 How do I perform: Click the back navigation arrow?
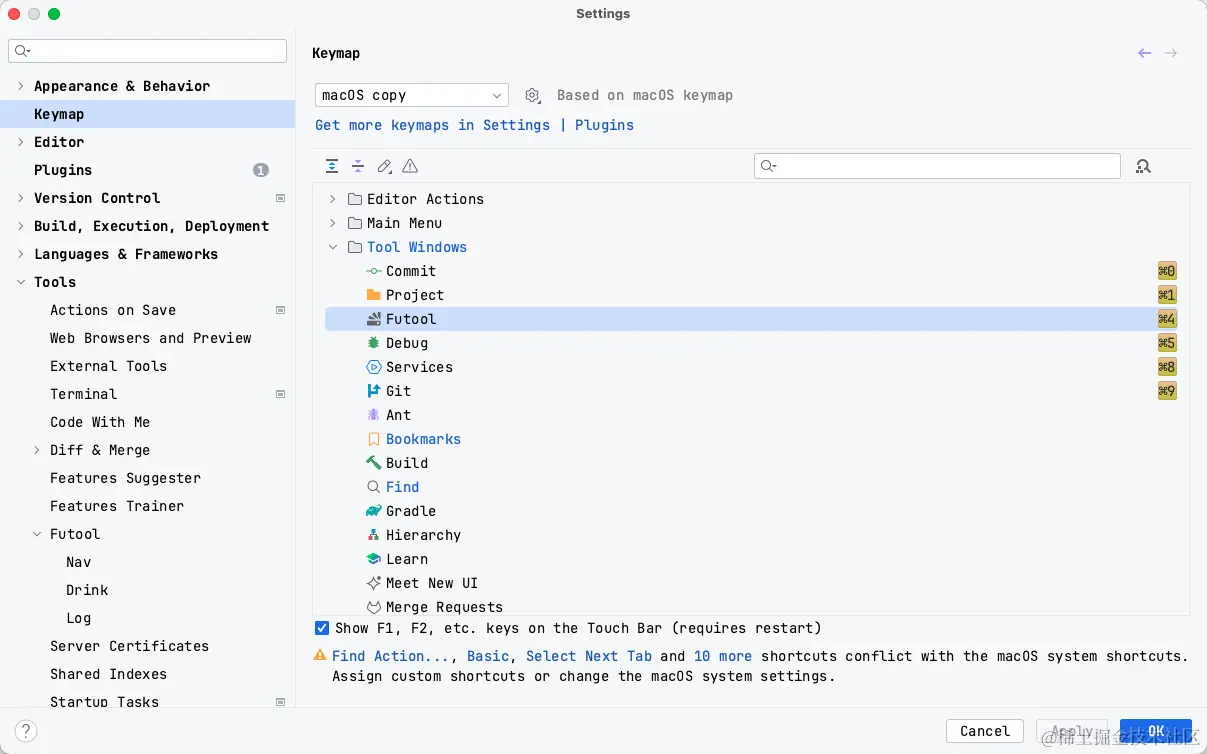(x=1144, y=53)
